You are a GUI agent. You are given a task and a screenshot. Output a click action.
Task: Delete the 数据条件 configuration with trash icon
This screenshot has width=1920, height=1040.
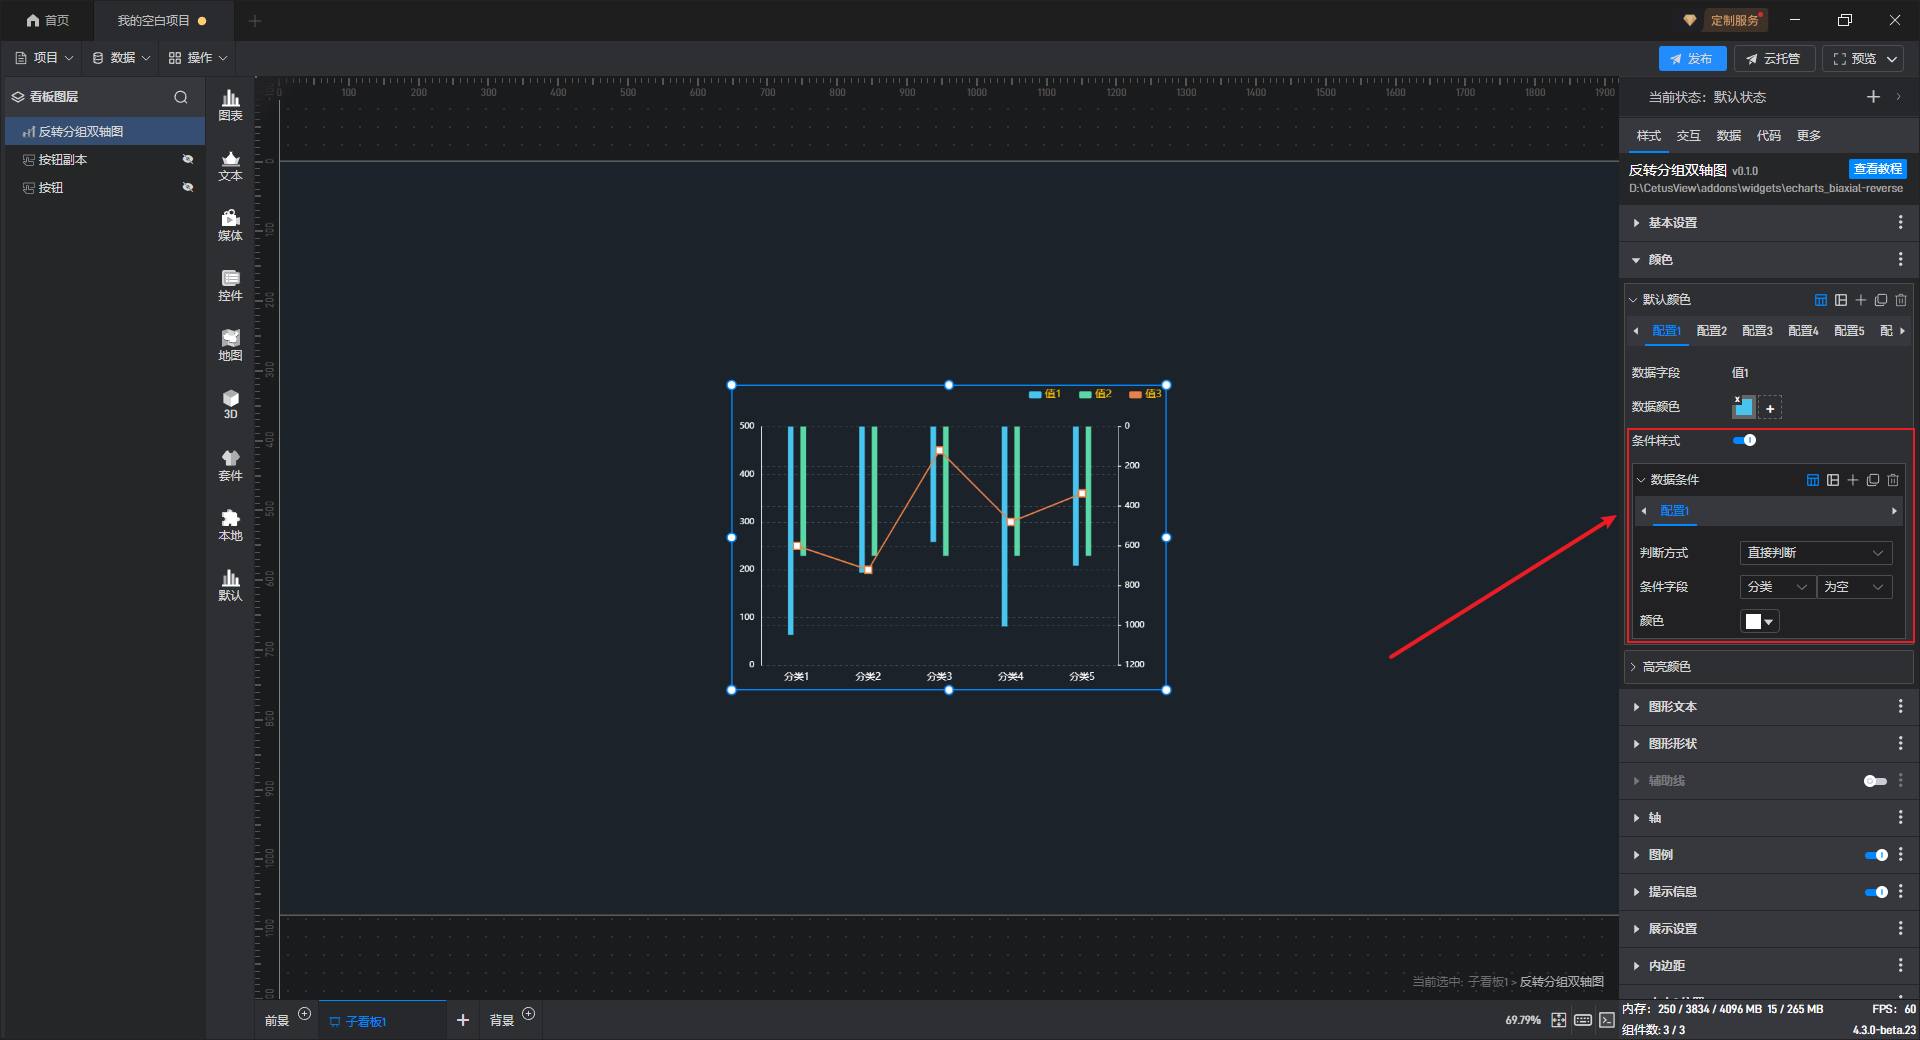pos(1893,480)
